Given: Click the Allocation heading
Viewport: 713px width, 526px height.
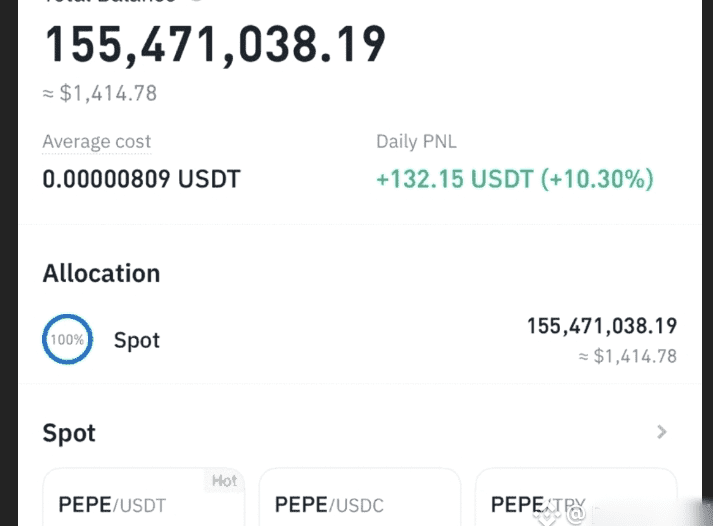Looking at the screenshot, I should (101, 273).
